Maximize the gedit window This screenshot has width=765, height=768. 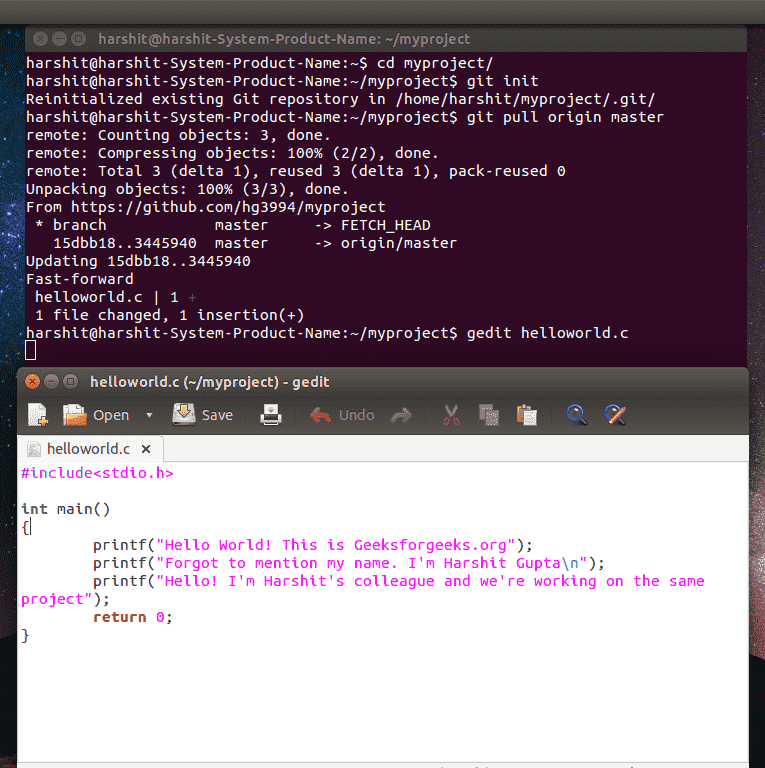pyautogui.click(x=71, y=382)
